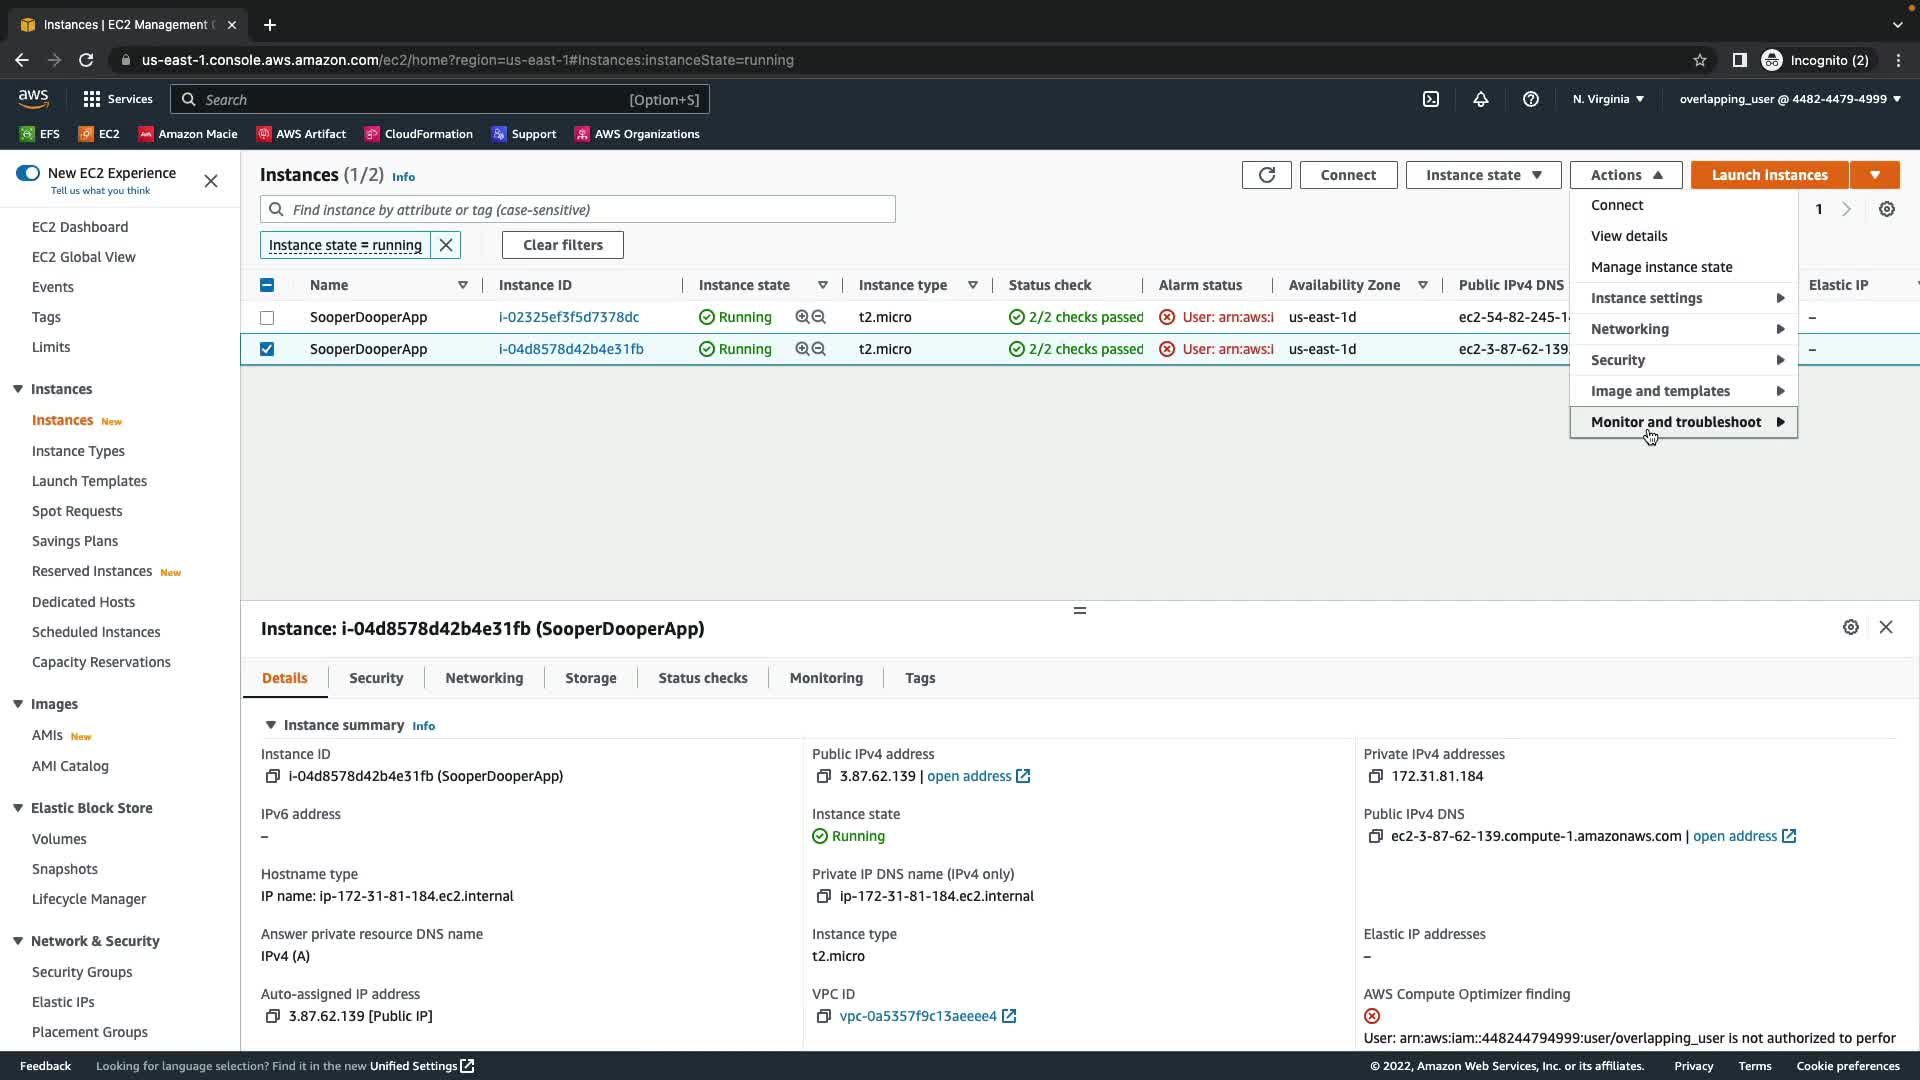Image resolution: width=1920 pixels, height=1080 pixels.
Task: Switch to the Status checks tab
Action: point(702,678)
